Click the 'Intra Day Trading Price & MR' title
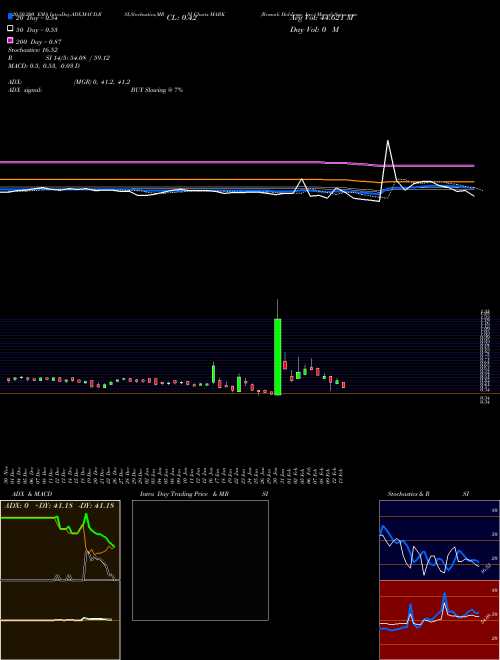Screen dimensions: 500x660 pos(184,494)
